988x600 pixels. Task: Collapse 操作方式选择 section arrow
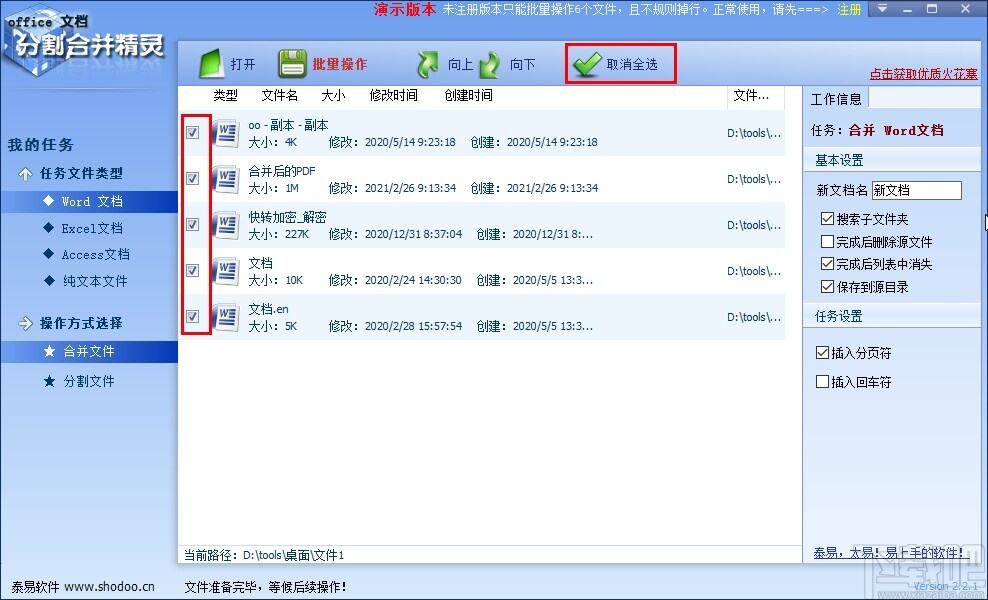coord(25,323)
